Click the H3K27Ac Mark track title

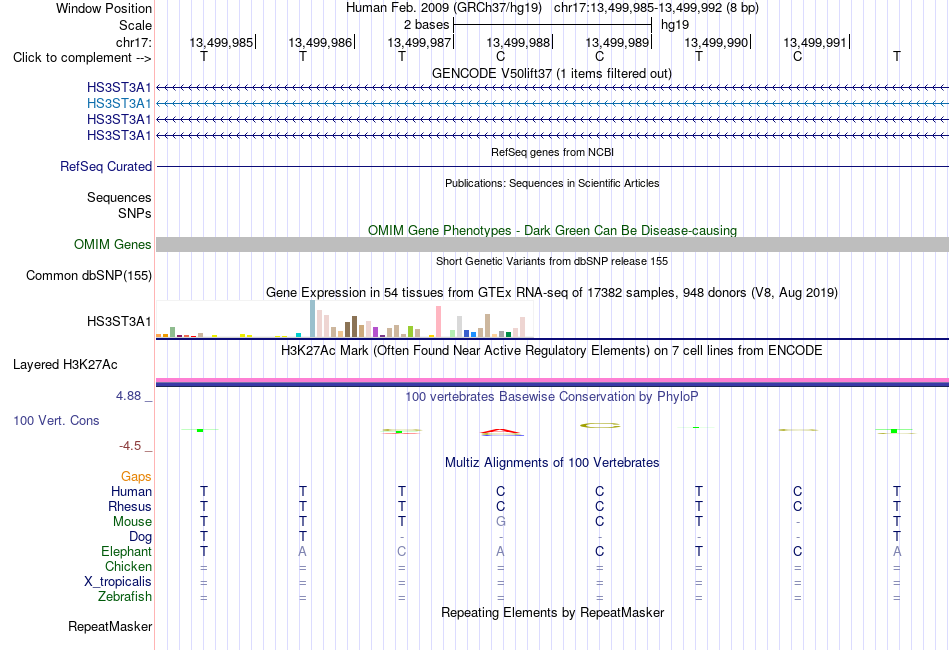551,350
